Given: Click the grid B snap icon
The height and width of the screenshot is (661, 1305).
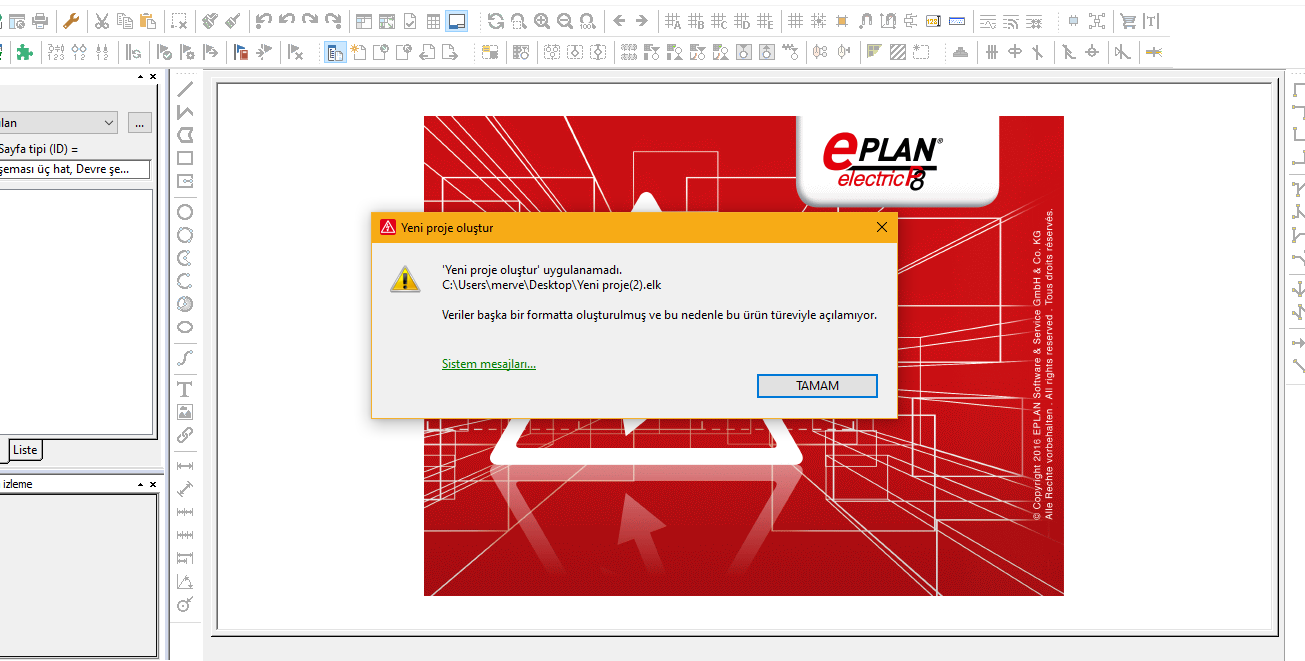Looking at the screenshot, I should click(x=697, y=20).
